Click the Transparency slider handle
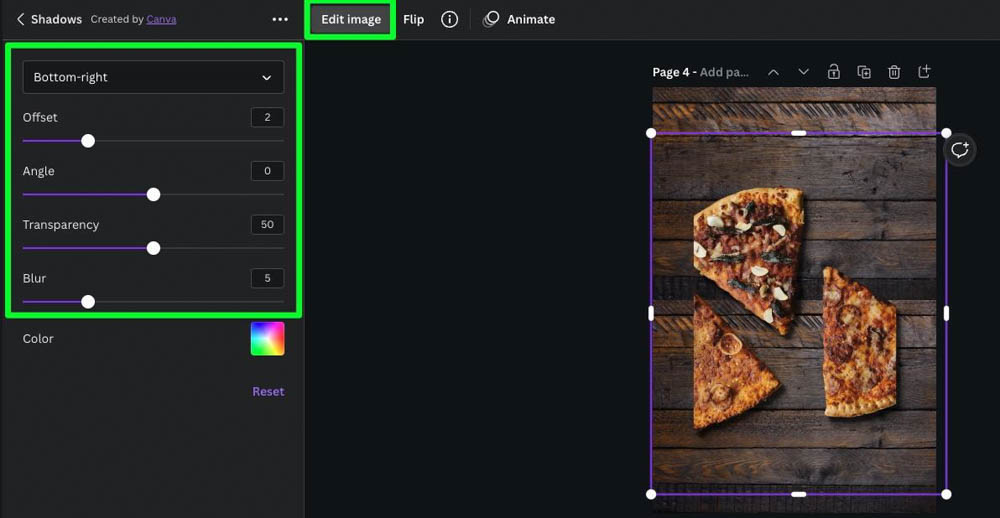 (153, 248)
